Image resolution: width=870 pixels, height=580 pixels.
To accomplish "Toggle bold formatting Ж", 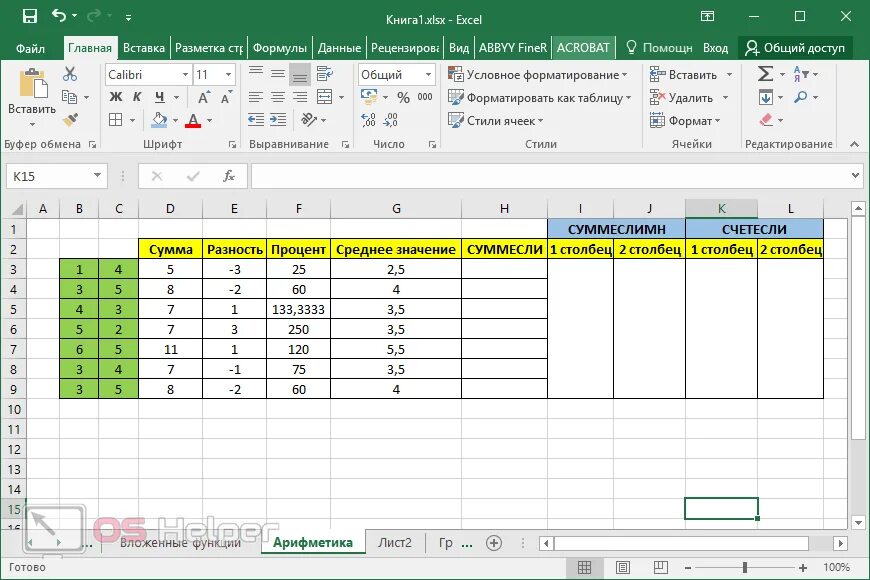I will point(115,97).
